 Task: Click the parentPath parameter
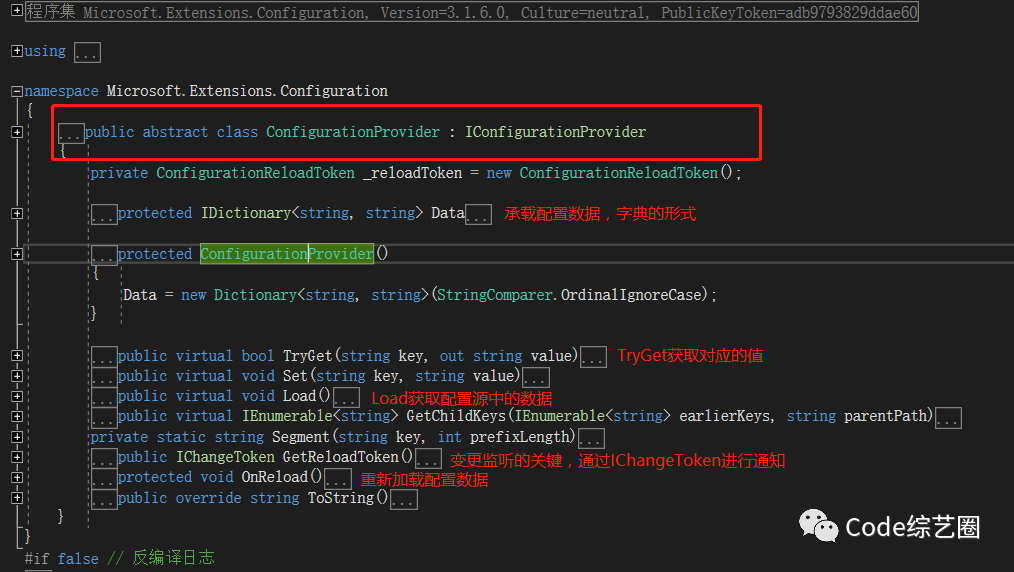(885, 416)
